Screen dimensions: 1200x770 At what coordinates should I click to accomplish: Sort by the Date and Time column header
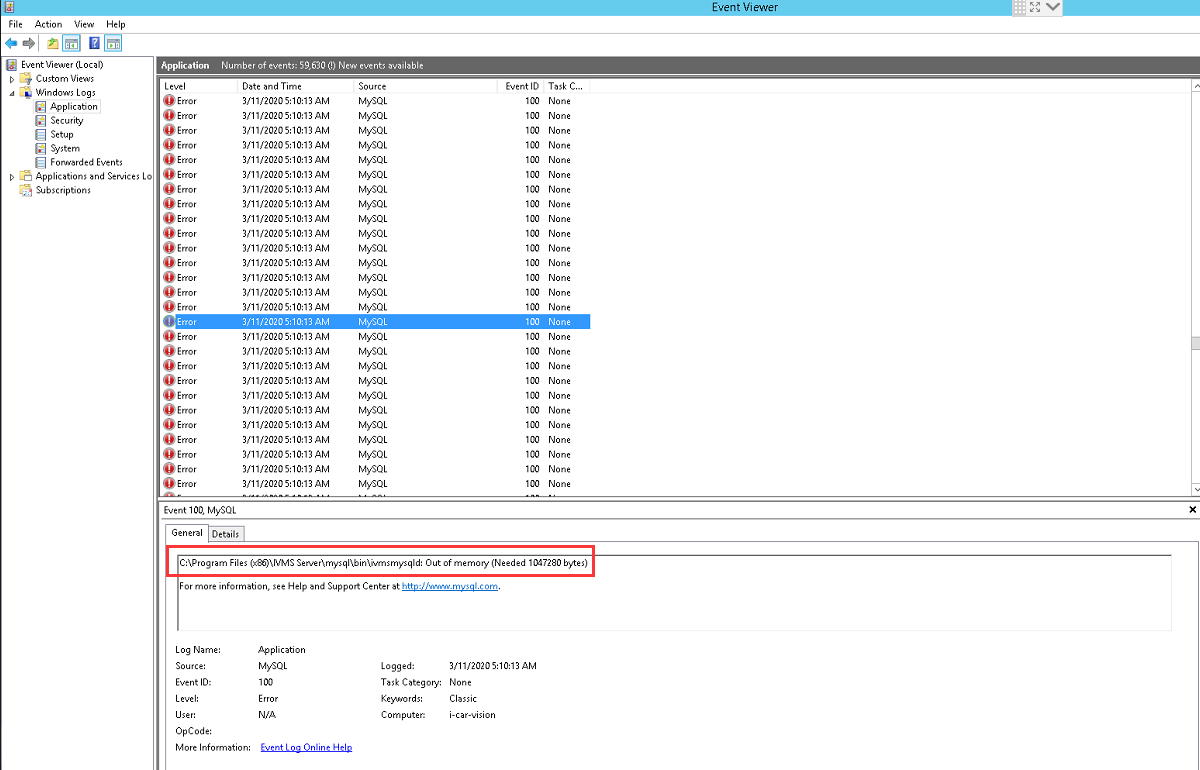pyautogui.click(x=297, y=86)
